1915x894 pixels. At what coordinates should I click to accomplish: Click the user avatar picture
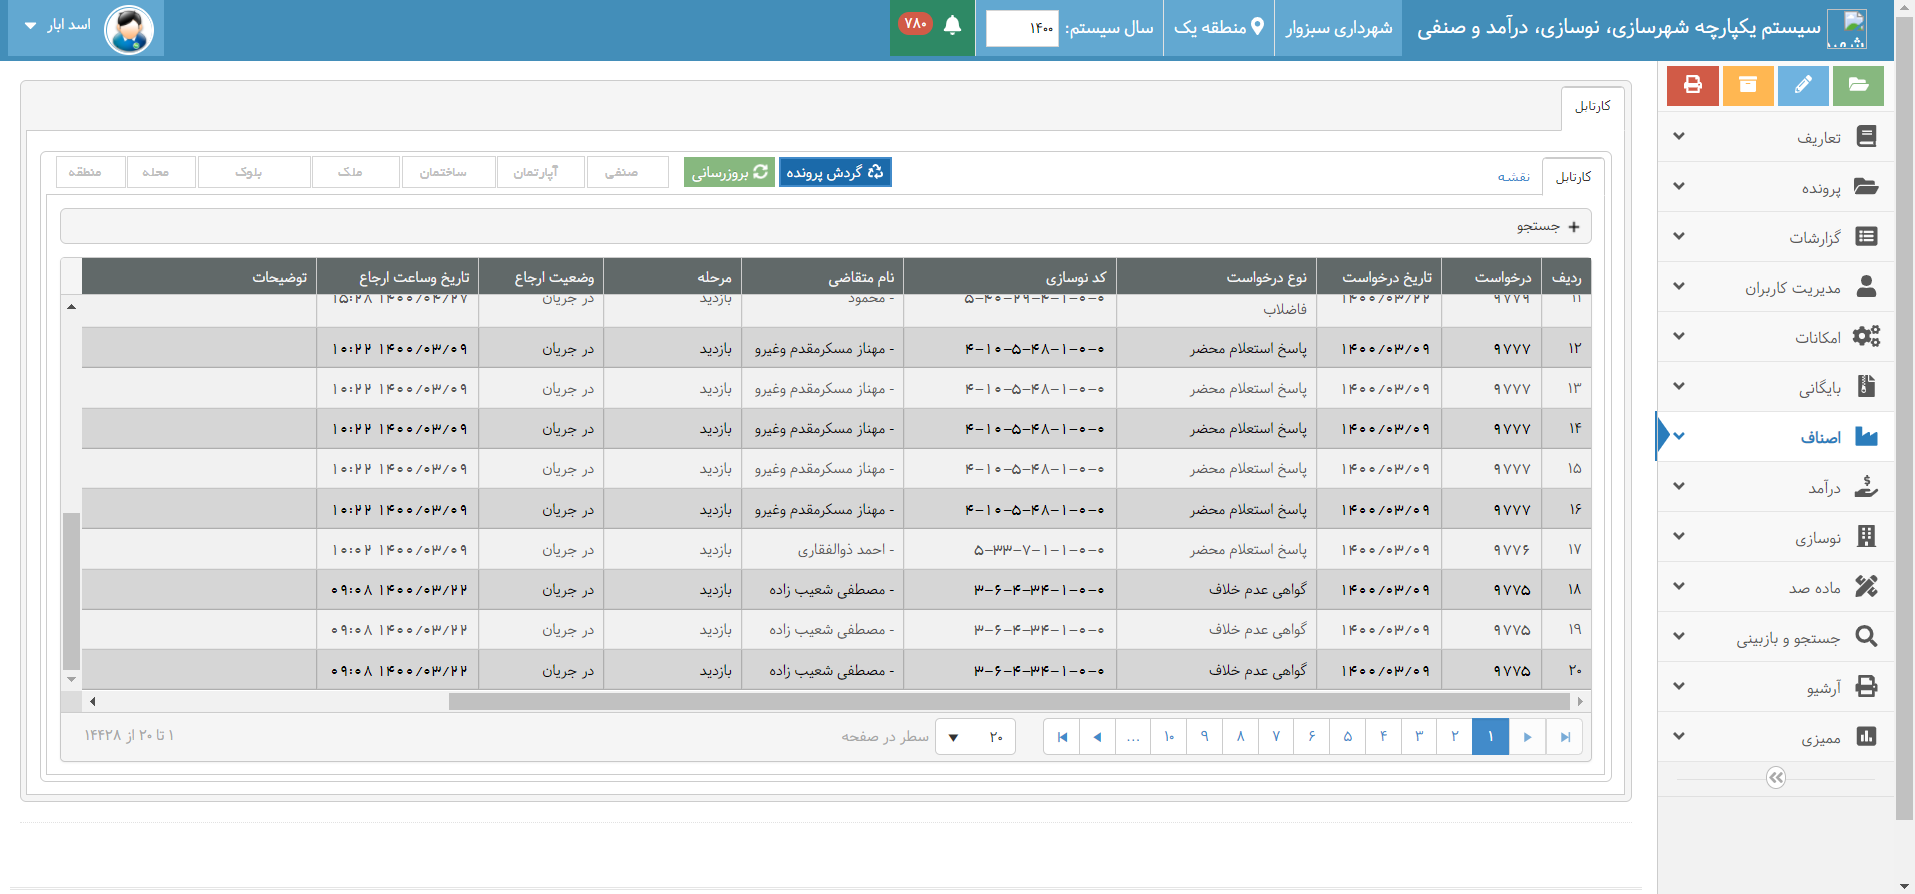[x=129, y=29]
